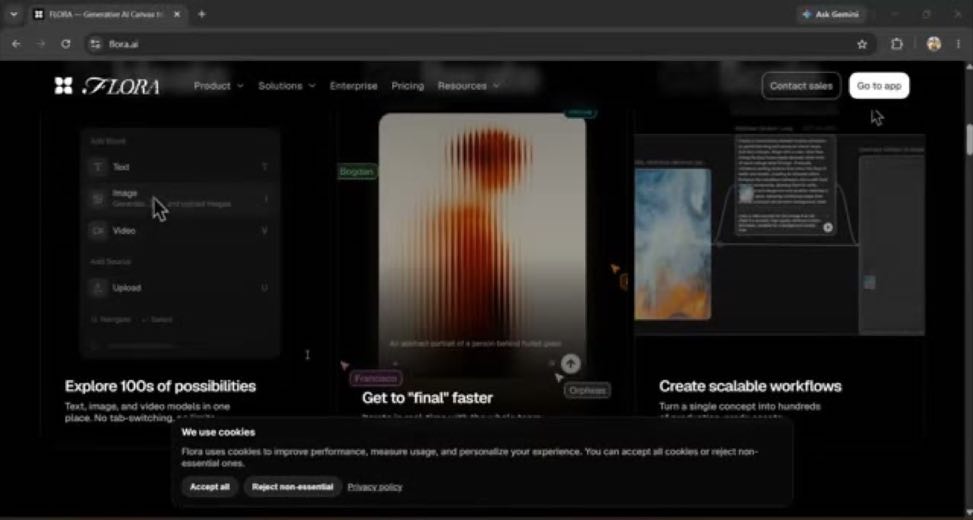Image resolution: width=973 pixels, height=520 pixels.
Task: Click the site info icon beside flora.ai
Action: point(96,44)
